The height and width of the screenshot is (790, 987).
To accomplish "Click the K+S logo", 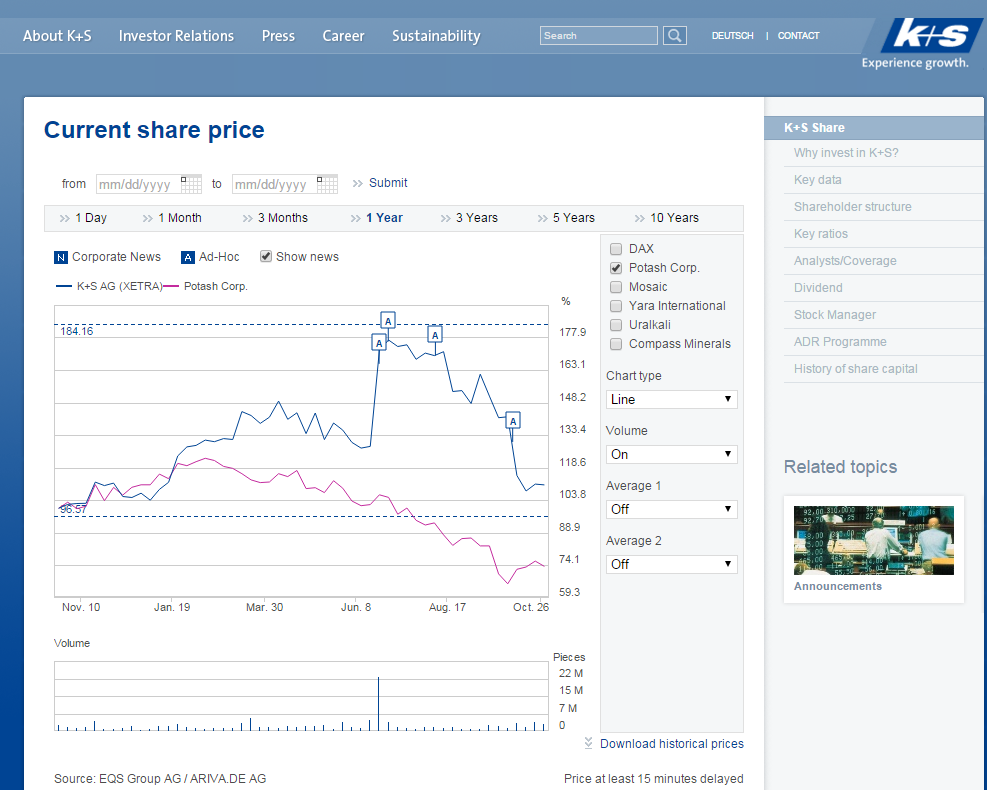I will click(930, 36).
